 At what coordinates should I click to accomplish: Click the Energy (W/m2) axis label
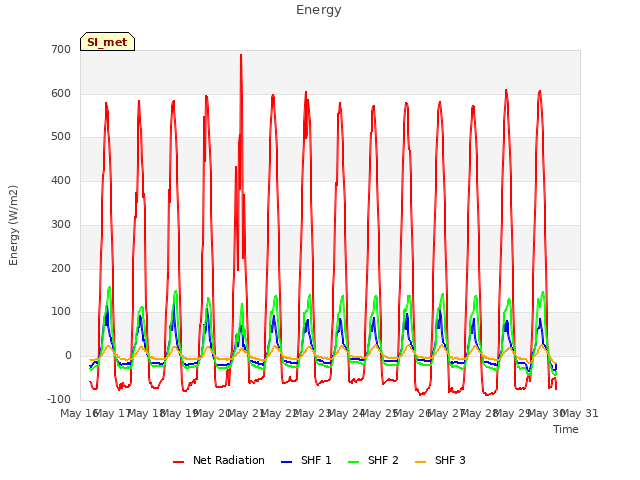(x=13, y=225)
